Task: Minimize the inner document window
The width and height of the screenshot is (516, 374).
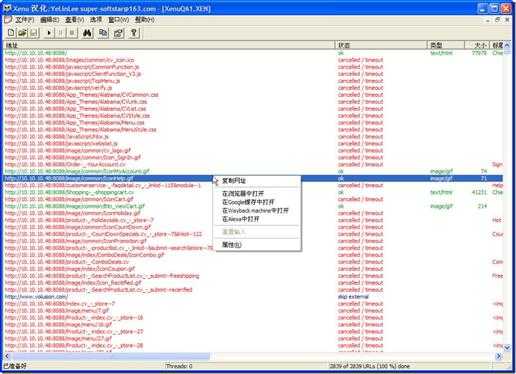Action: tap(488, 20)
